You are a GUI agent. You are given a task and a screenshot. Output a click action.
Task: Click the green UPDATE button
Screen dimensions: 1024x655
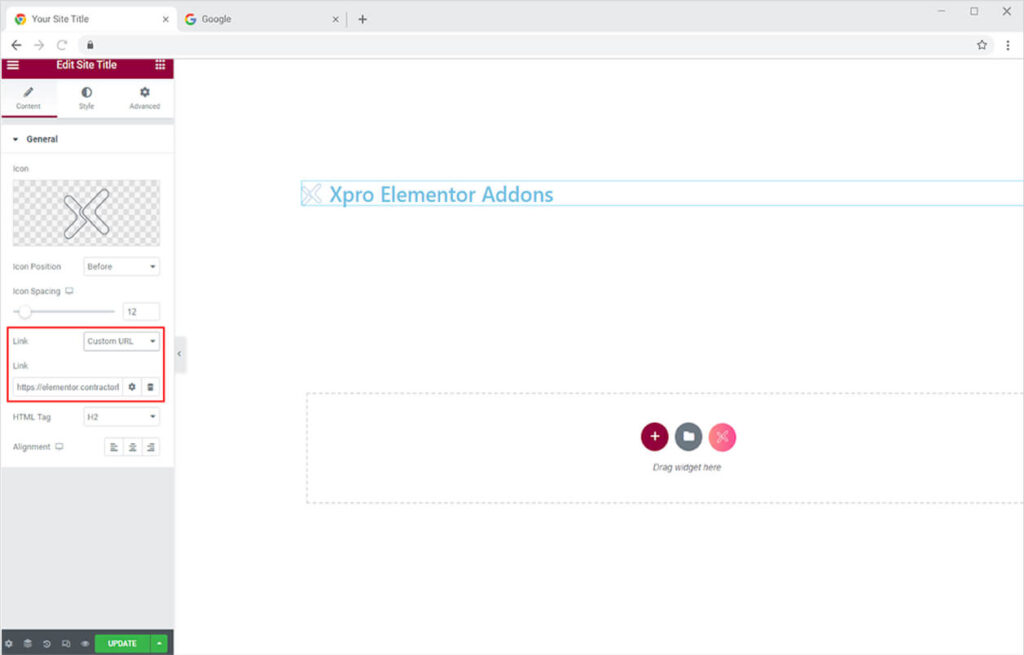point(122,644)
